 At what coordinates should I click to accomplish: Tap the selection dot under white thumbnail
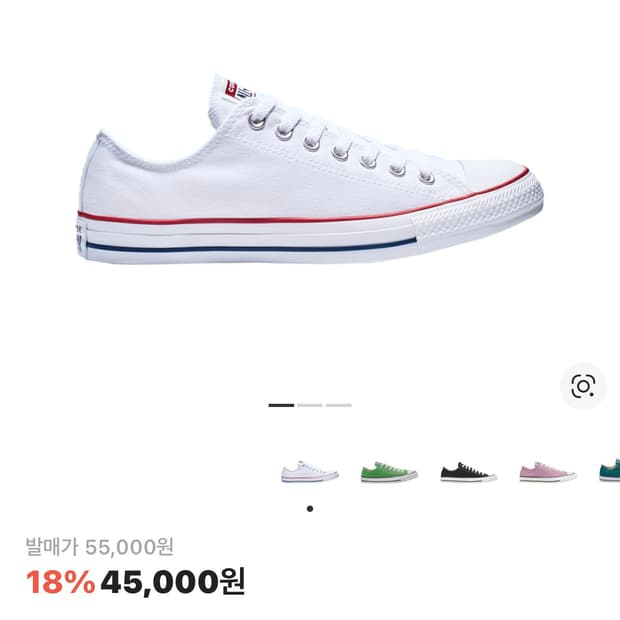(x=310, y=509)
